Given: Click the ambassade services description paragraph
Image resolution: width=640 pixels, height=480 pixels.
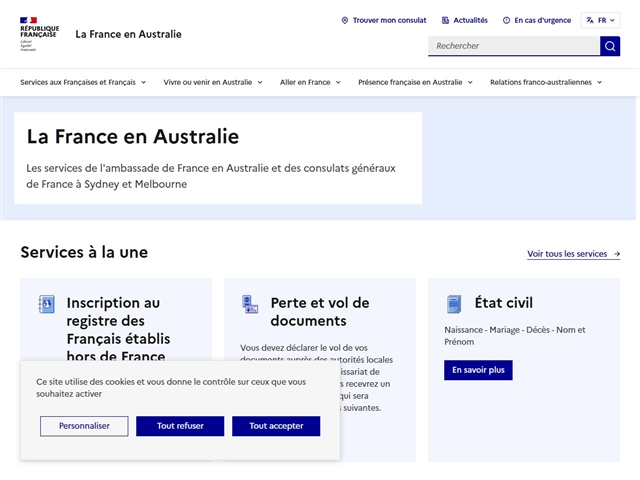Looking at the screenshot, I should [x=211, y=176].
